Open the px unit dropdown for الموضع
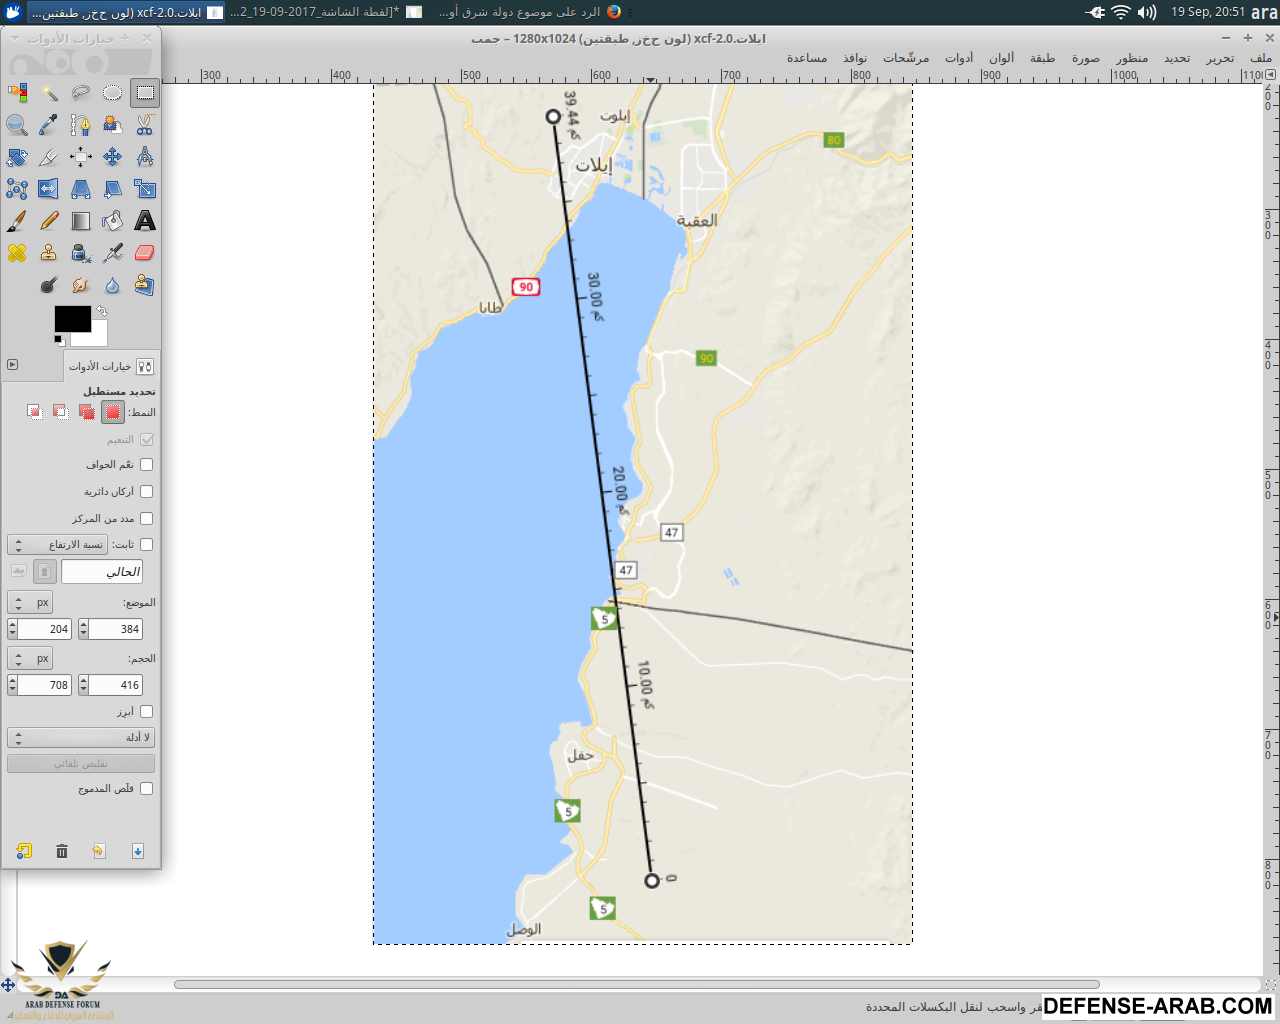The height and width of the screenshot is (1024, 1280). pos(30,603)
